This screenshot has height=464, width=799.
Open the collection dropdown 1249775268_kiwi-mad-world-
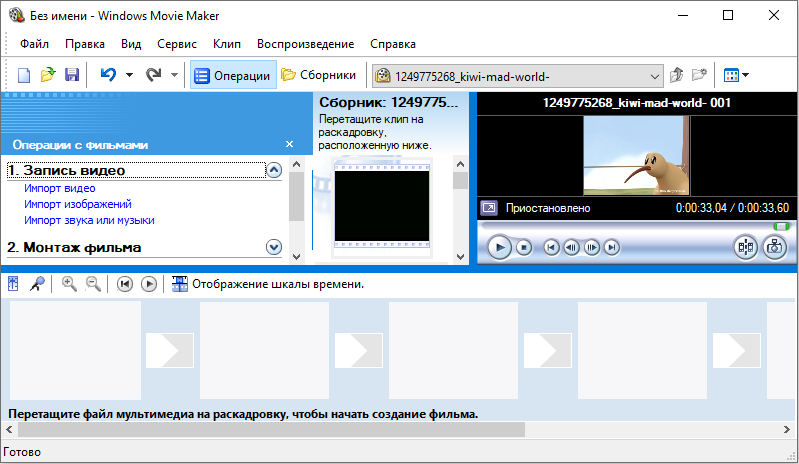517,76
